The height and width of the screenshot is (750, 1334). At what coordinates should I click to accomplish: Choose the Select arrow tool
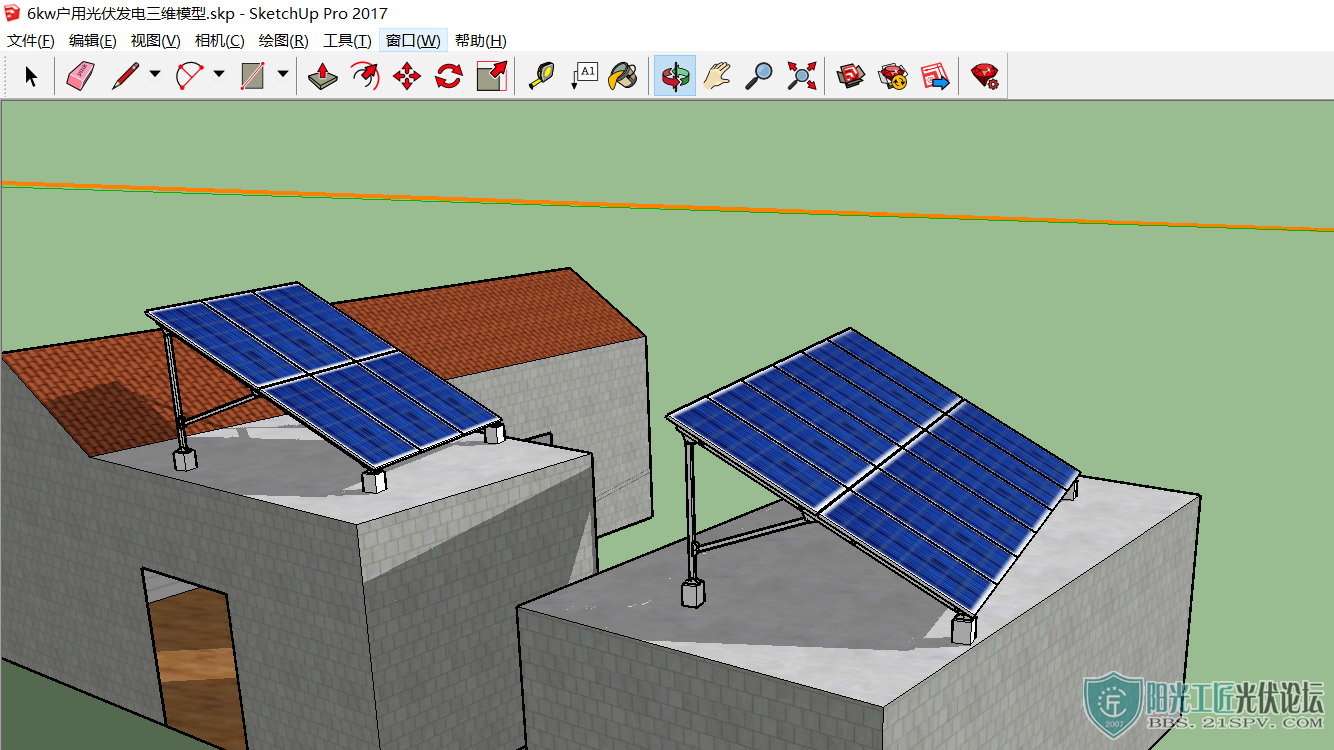pyautogui.click(x=31, y=76)
